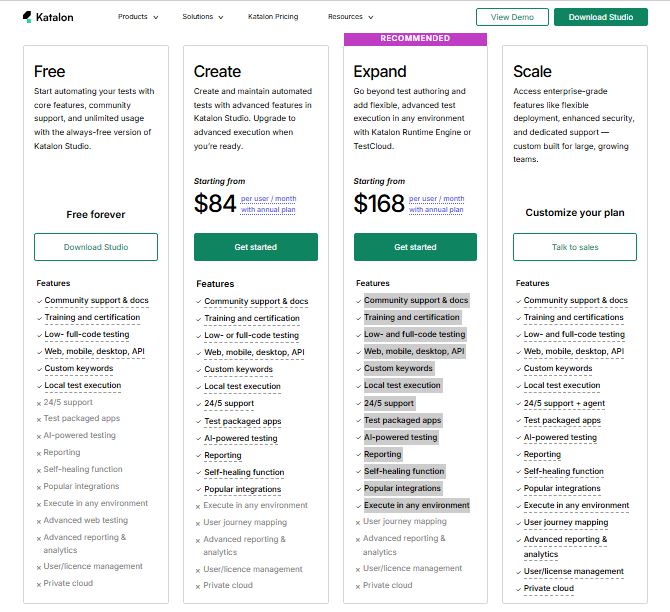Viewport: 670px width, 612px height.
Task: Click X icon beside Free plan's AI-powered testing
Action: tap(39, 436)
